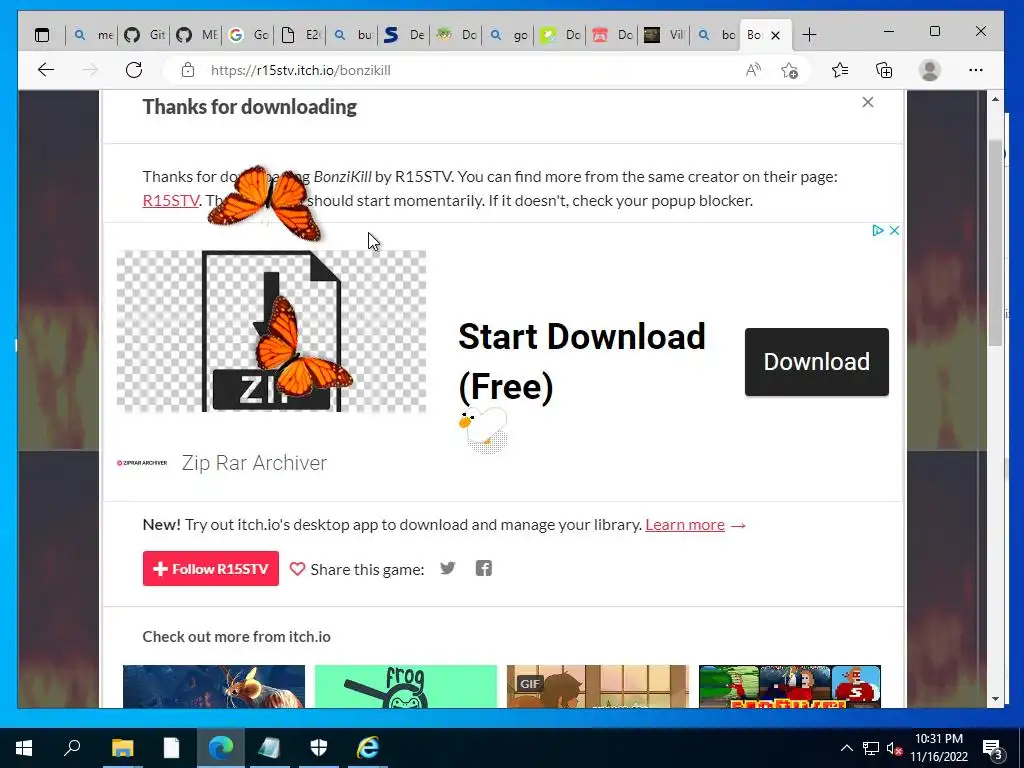Screen dimensions: 1024x768
Task: Open the taskbar search icon
Action: tap(72, 747)
